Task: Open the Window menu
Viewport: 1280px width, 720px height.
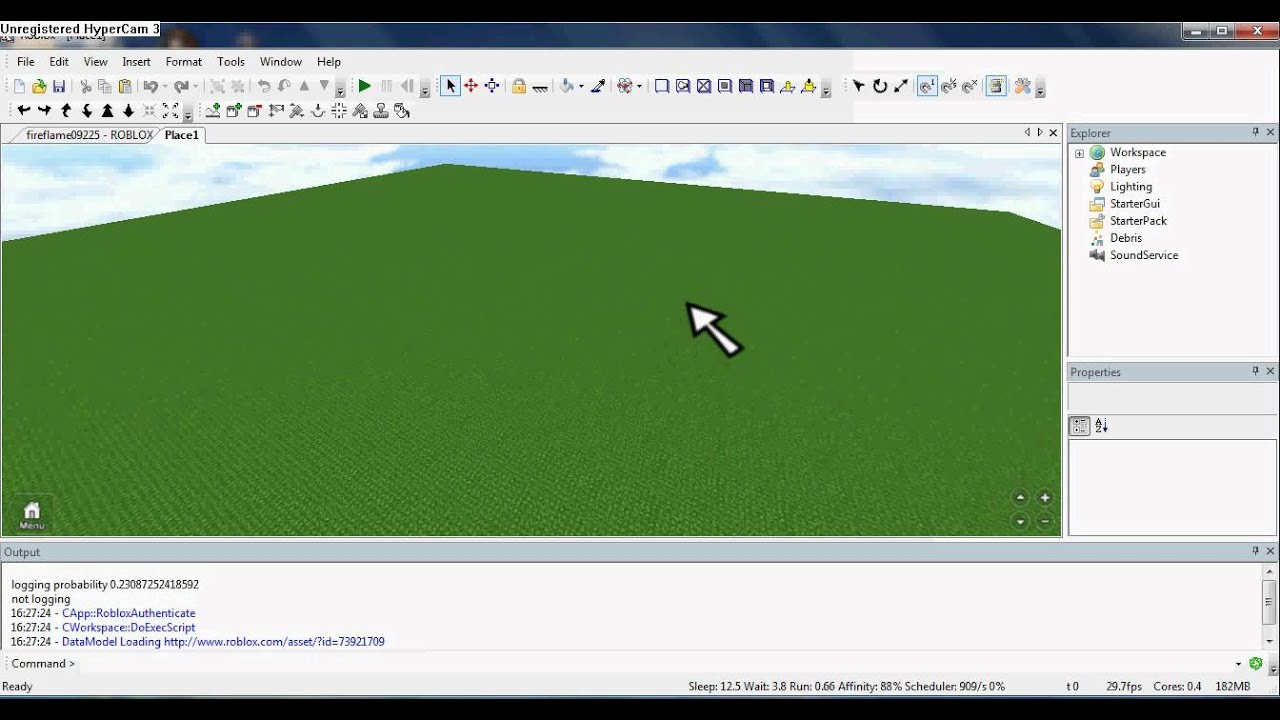Action: [x=281, y=62]
